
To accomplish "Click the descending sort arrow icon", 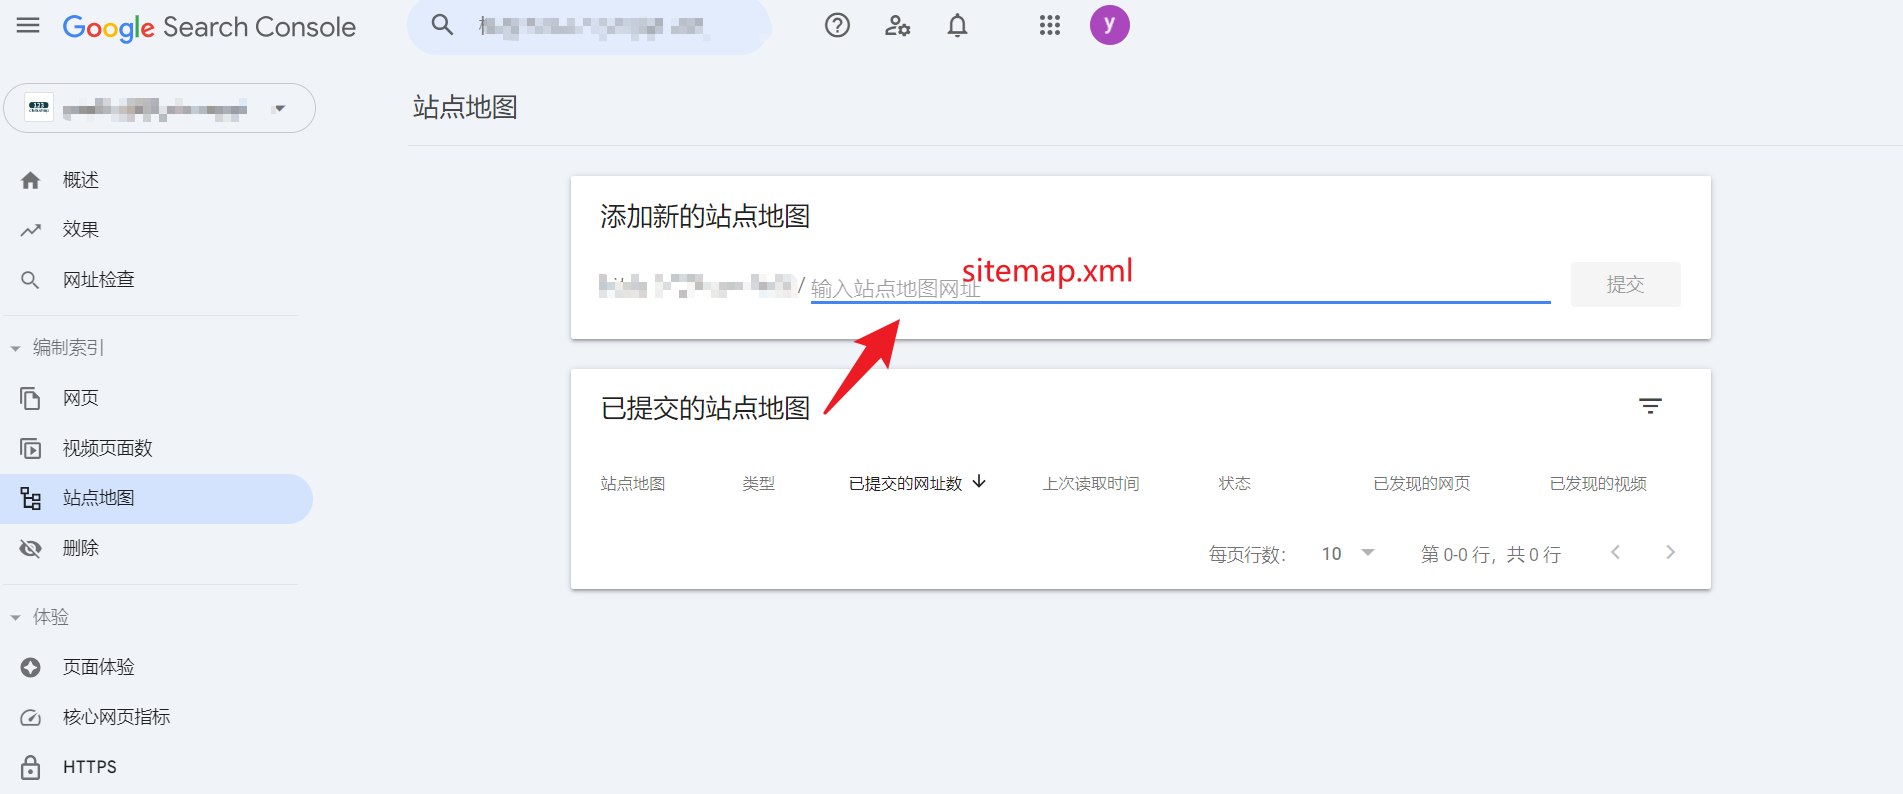I will [979, 482].
